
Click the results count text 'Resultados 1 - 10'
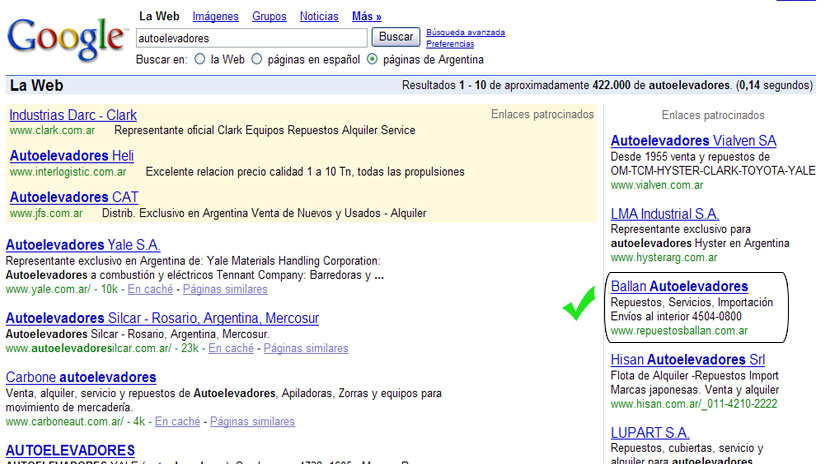click(x=444, y=85)
